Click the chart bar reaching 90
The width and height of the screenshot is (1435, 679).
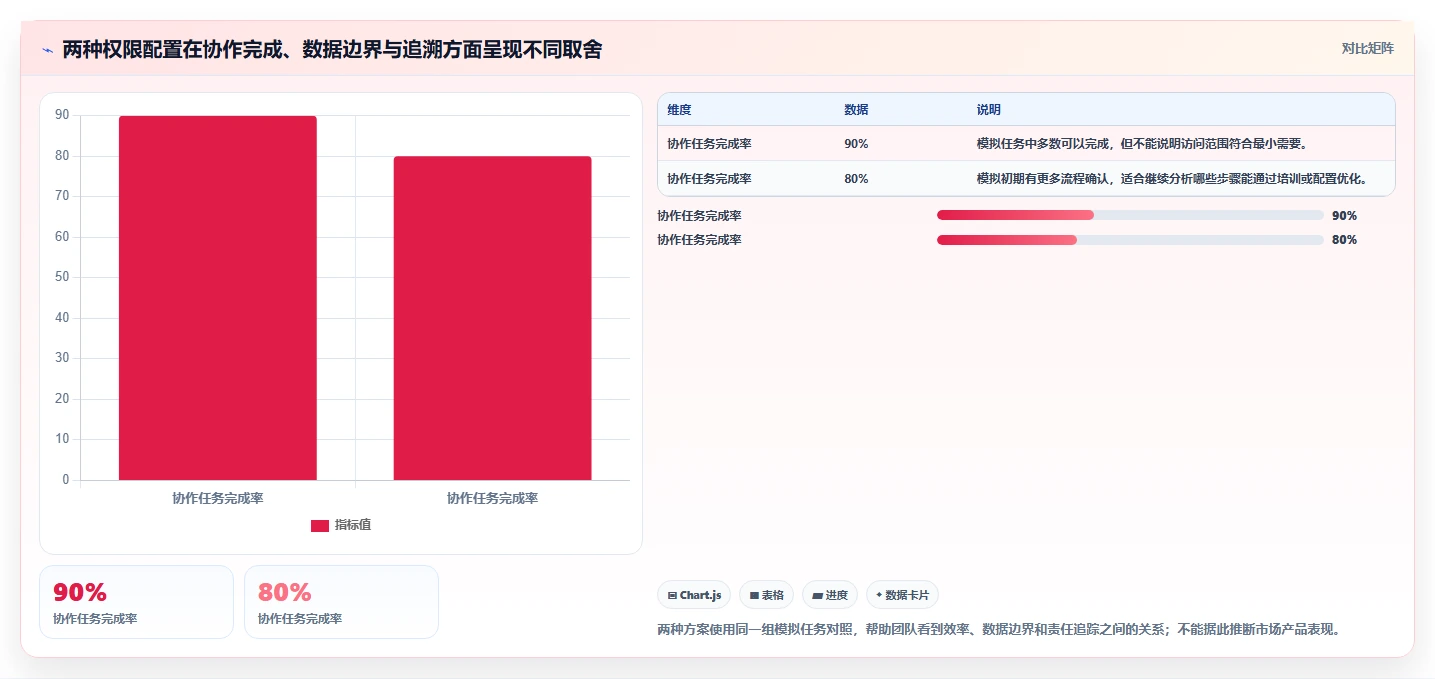218,298
